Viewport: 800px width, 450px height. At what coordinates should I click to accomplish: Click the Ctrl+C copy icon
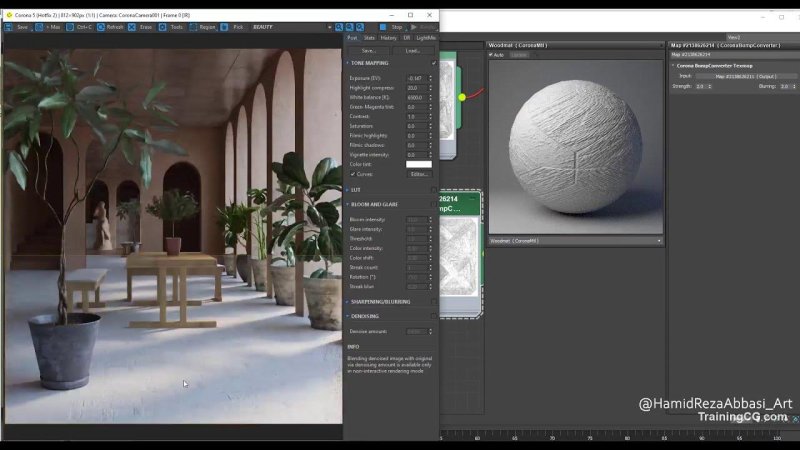tap(71, 27)
